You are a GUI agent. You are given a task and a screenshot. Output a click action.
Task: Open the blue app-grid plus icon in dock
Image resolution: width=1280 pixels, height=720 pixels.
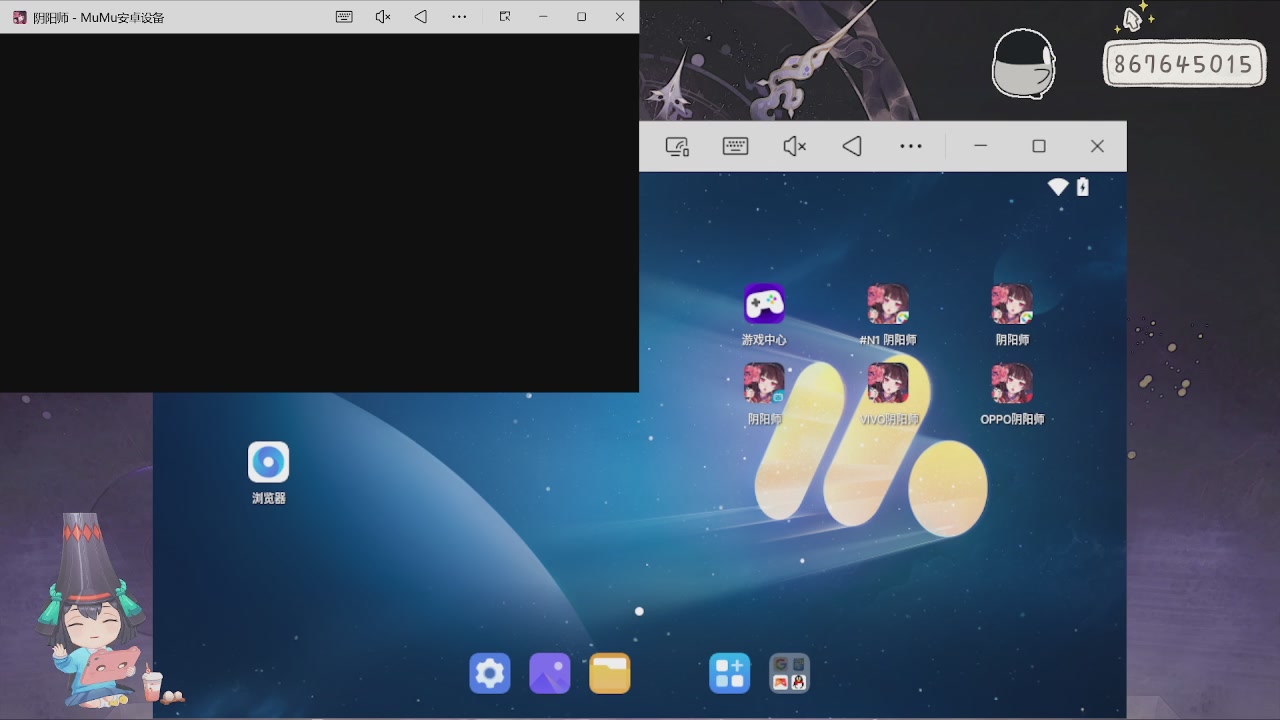point(730,674)
